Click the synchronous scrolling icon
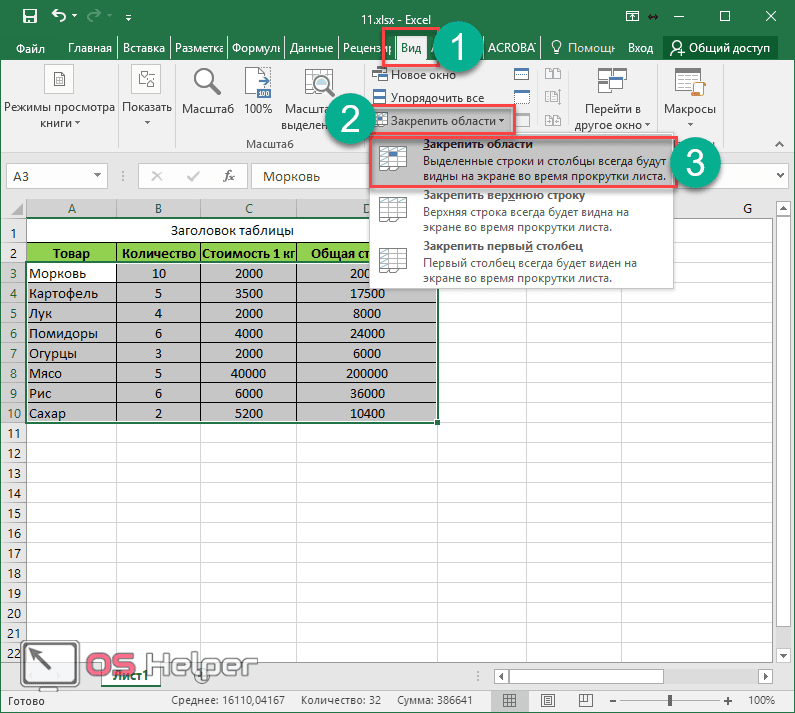This screenshot has height=713, width=795. [553, 97]
